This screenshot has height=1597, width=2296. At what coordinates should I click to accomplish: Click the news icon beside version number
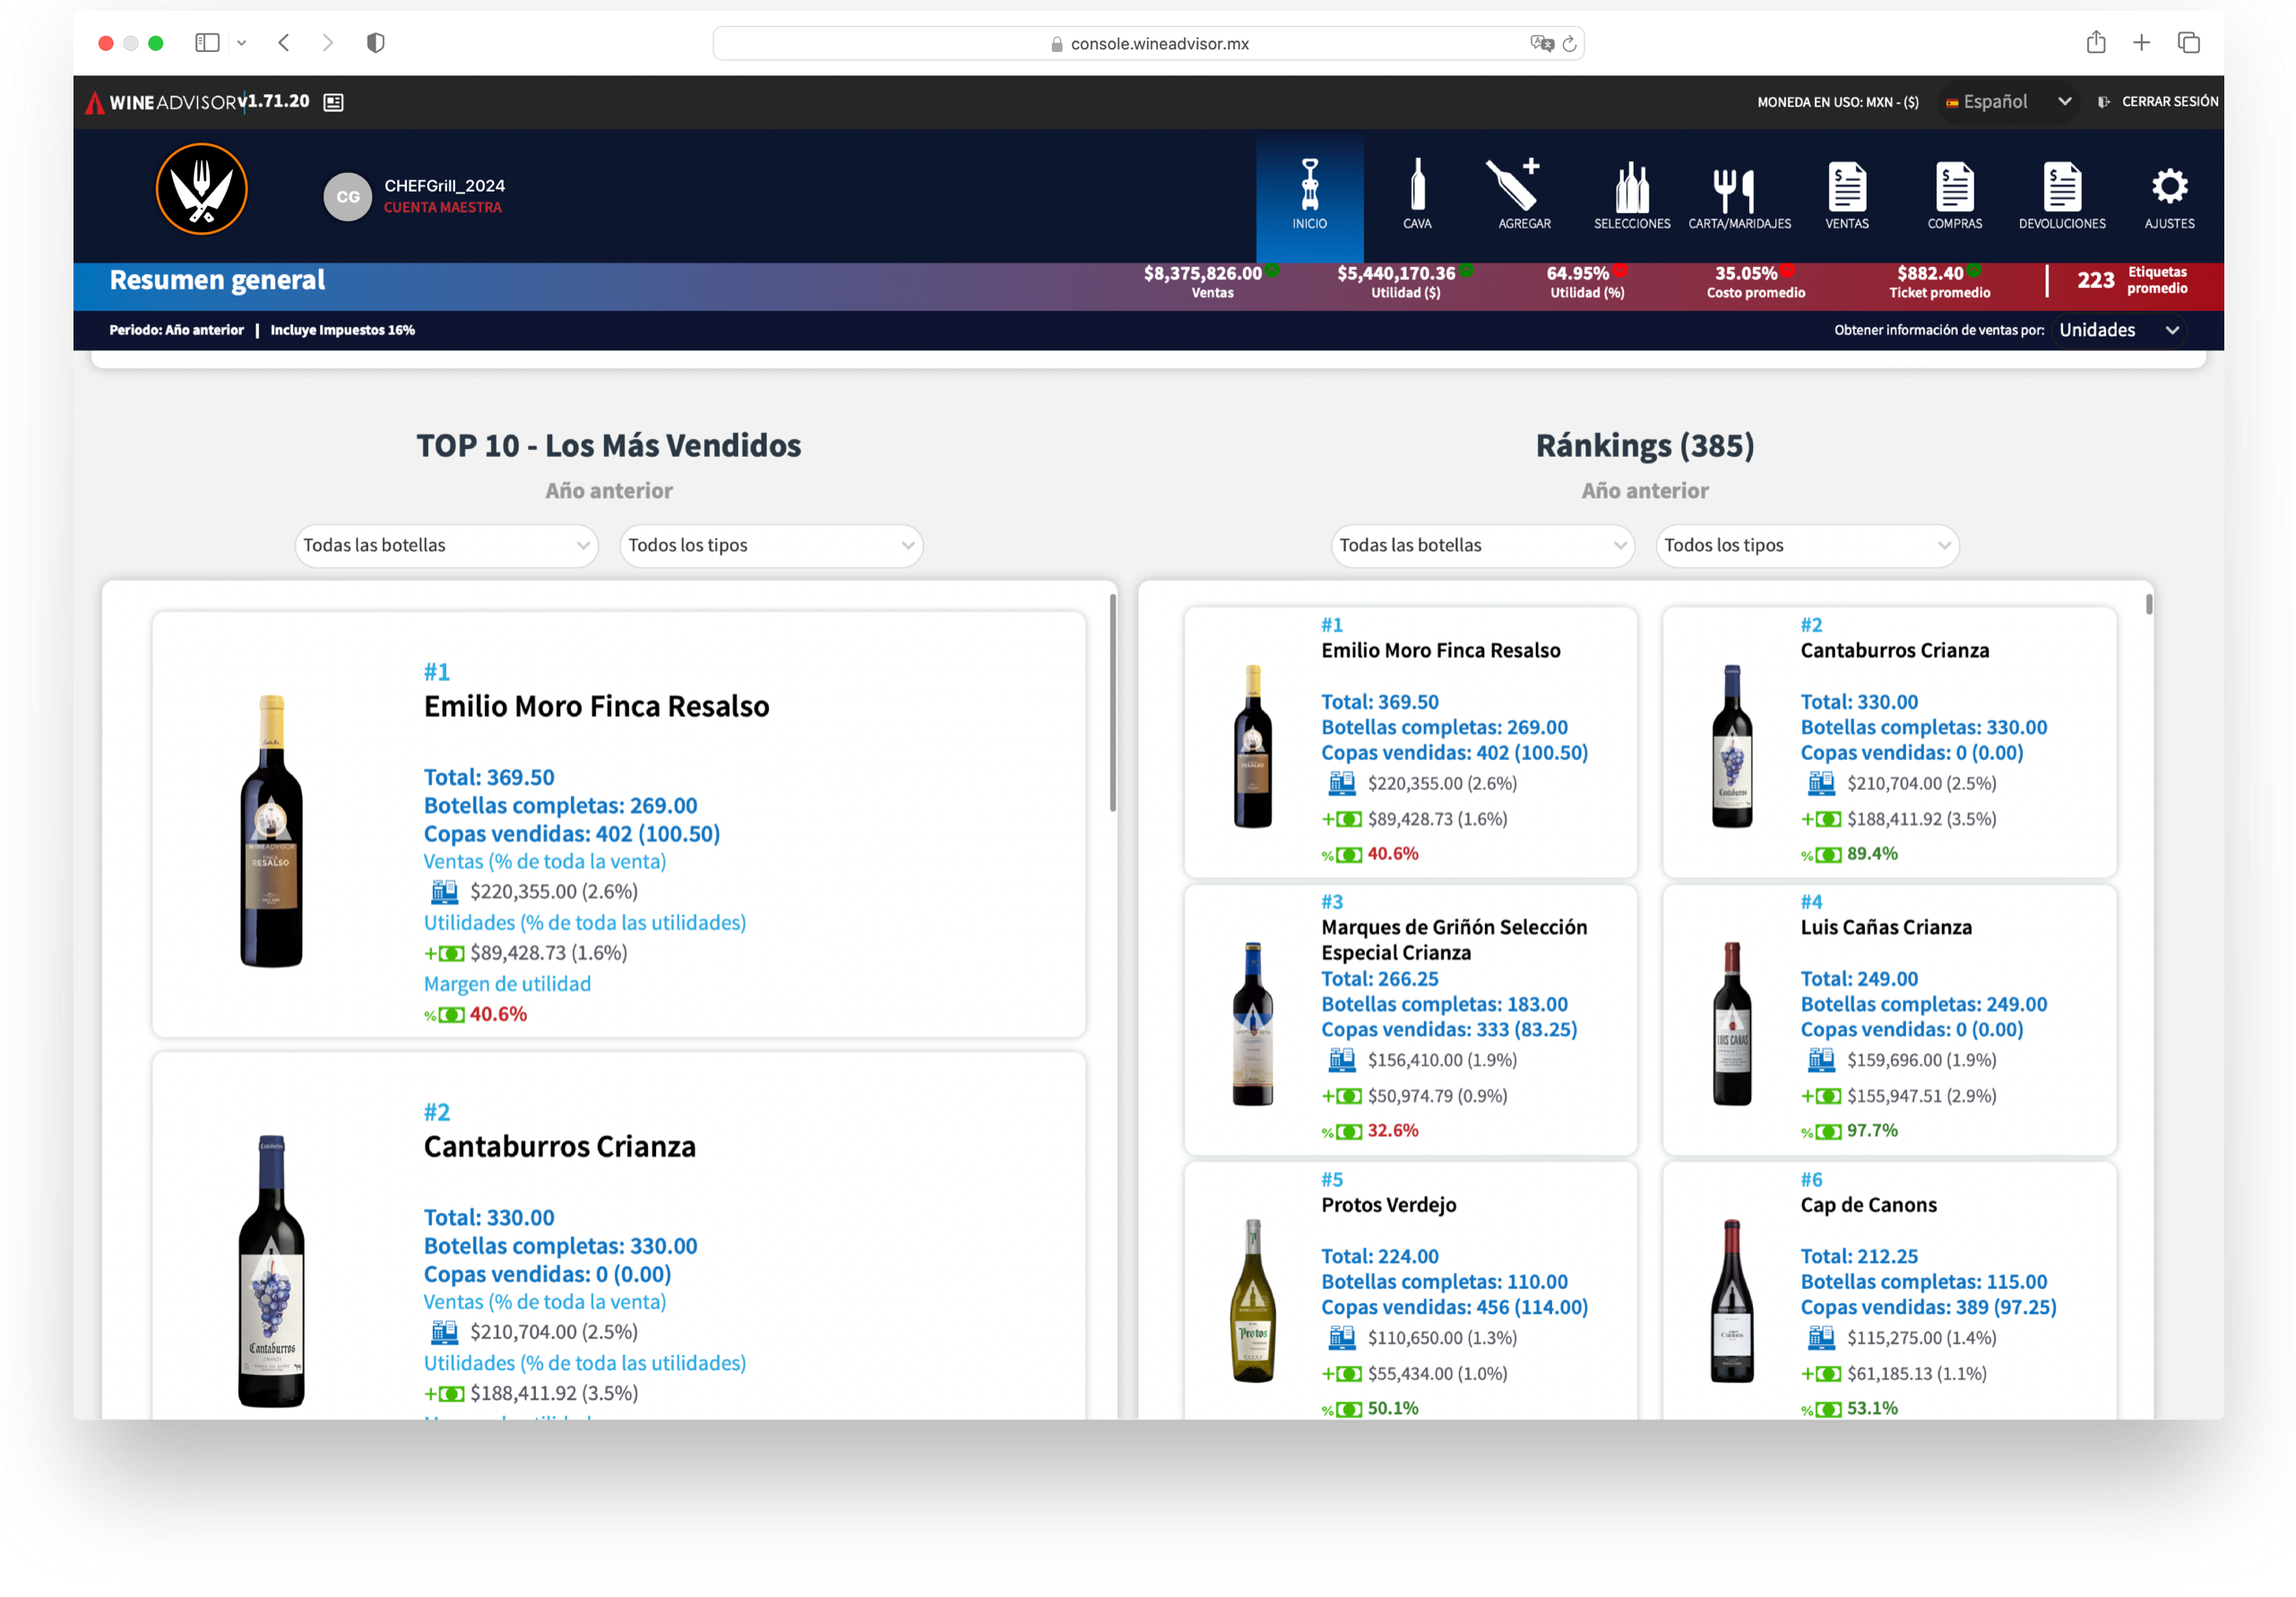334,102
